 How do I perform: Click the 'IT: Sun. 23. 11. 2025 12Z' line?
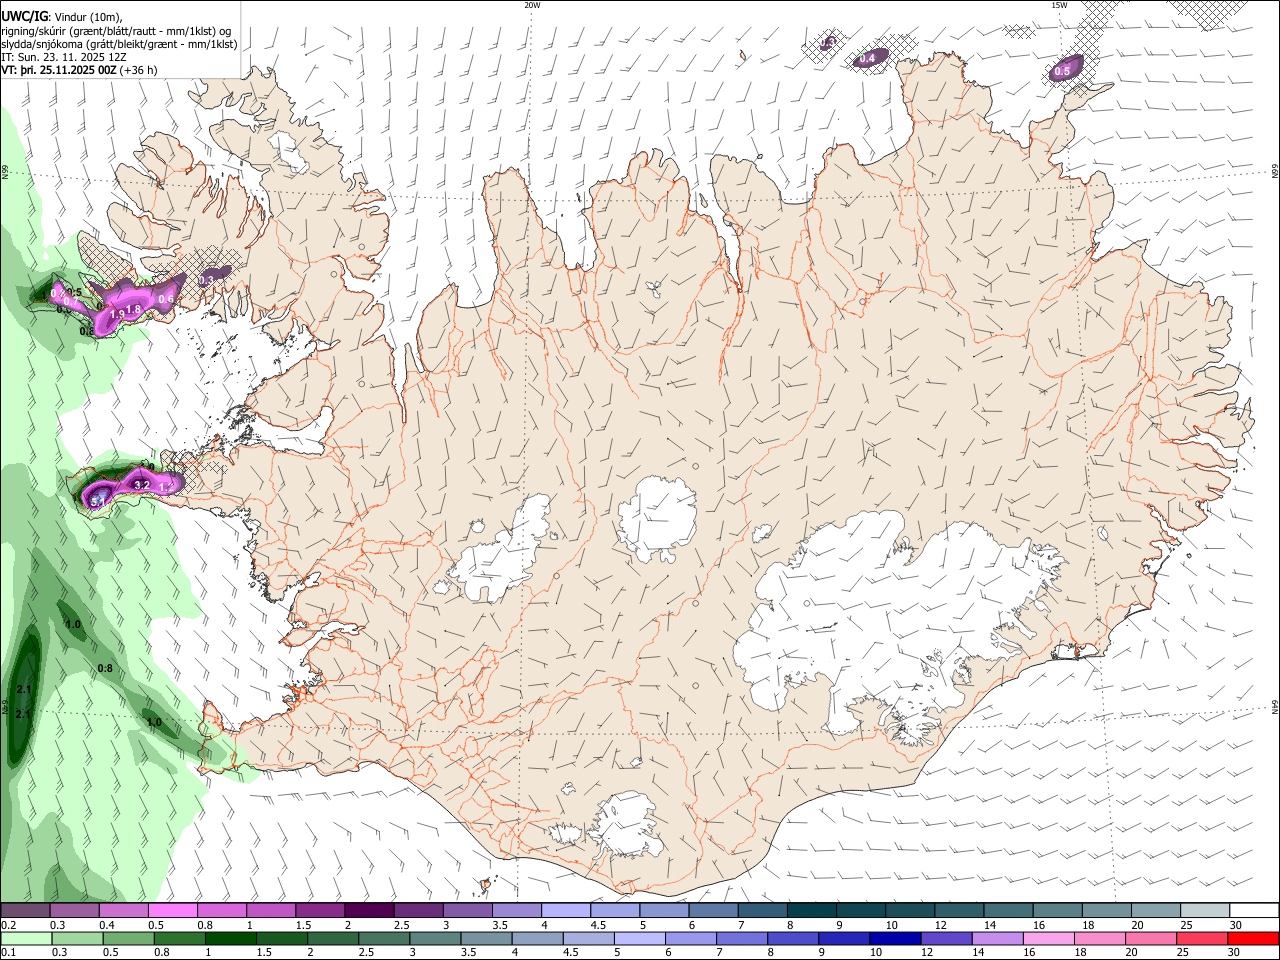[64, 57]
